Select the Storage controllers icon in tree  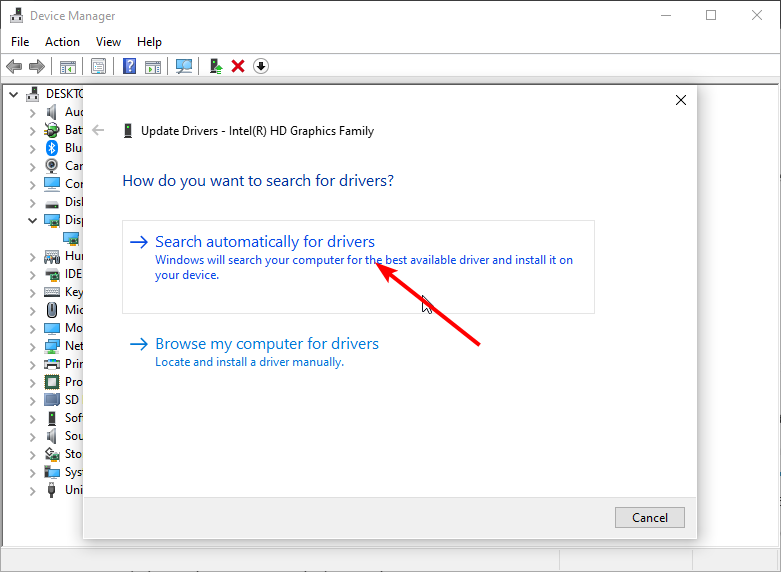tap(52, 454)
